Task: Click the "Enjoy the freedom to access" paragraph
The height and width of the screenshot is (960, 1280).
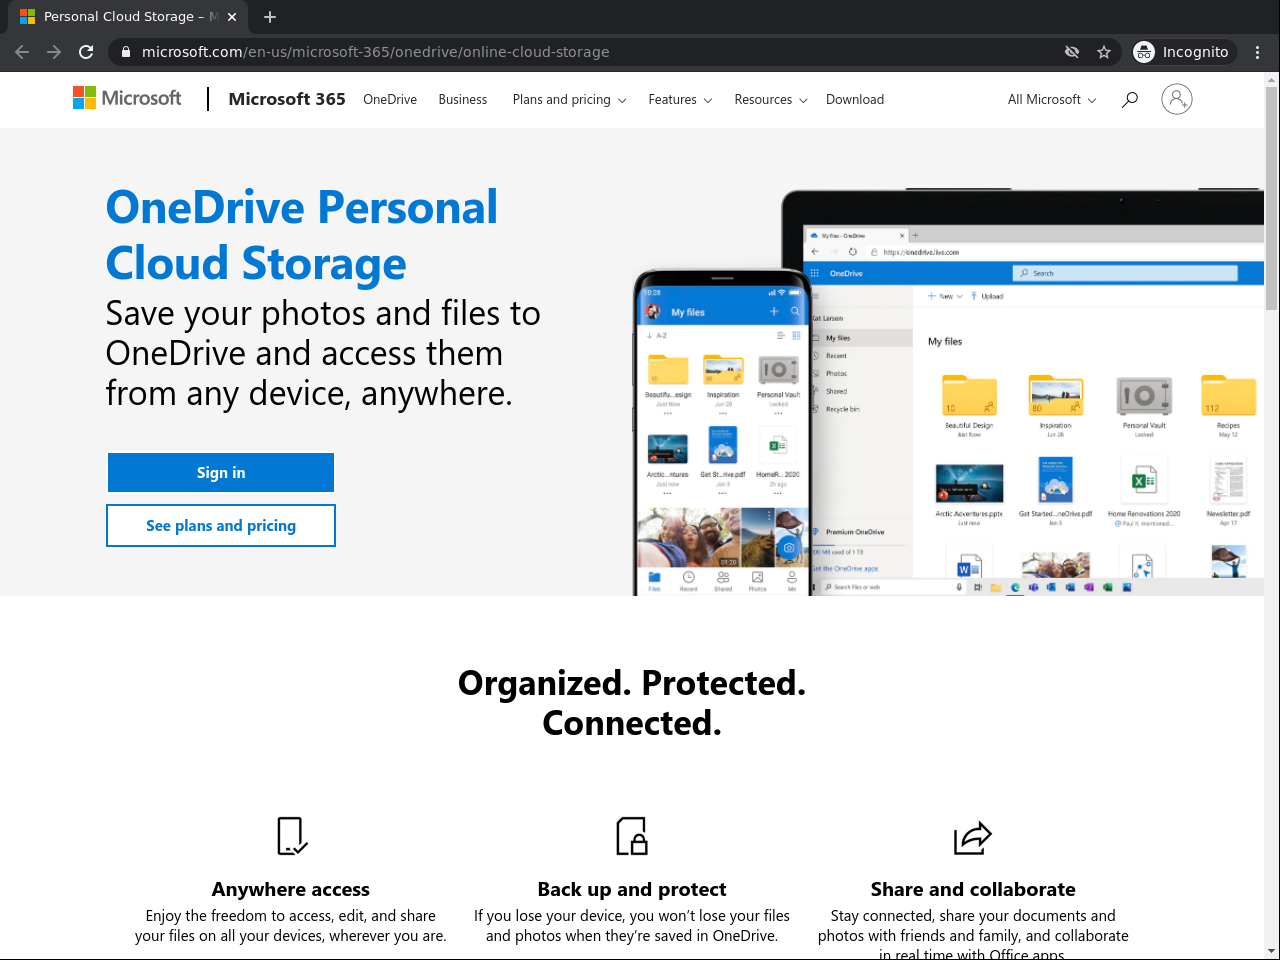Action: 291,926
